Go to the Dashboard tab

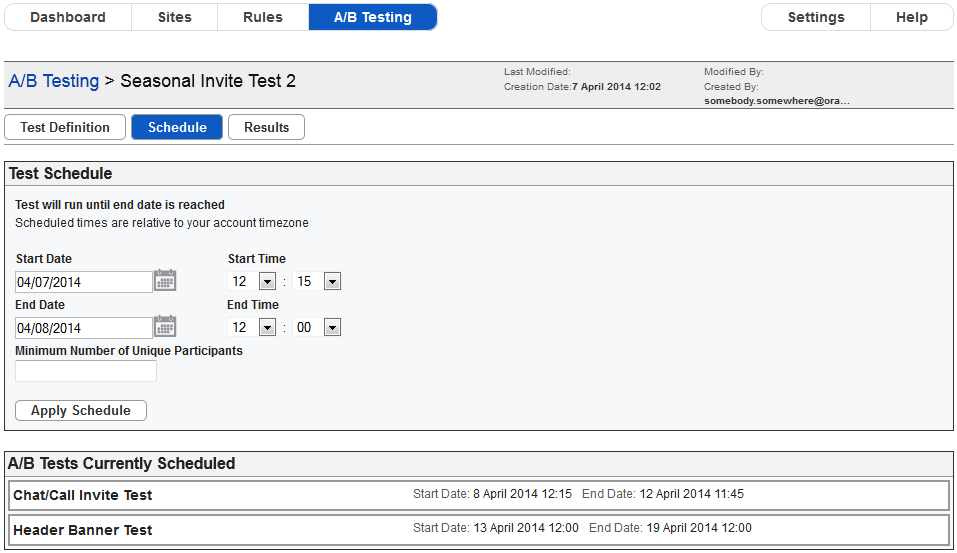(68, 17)
